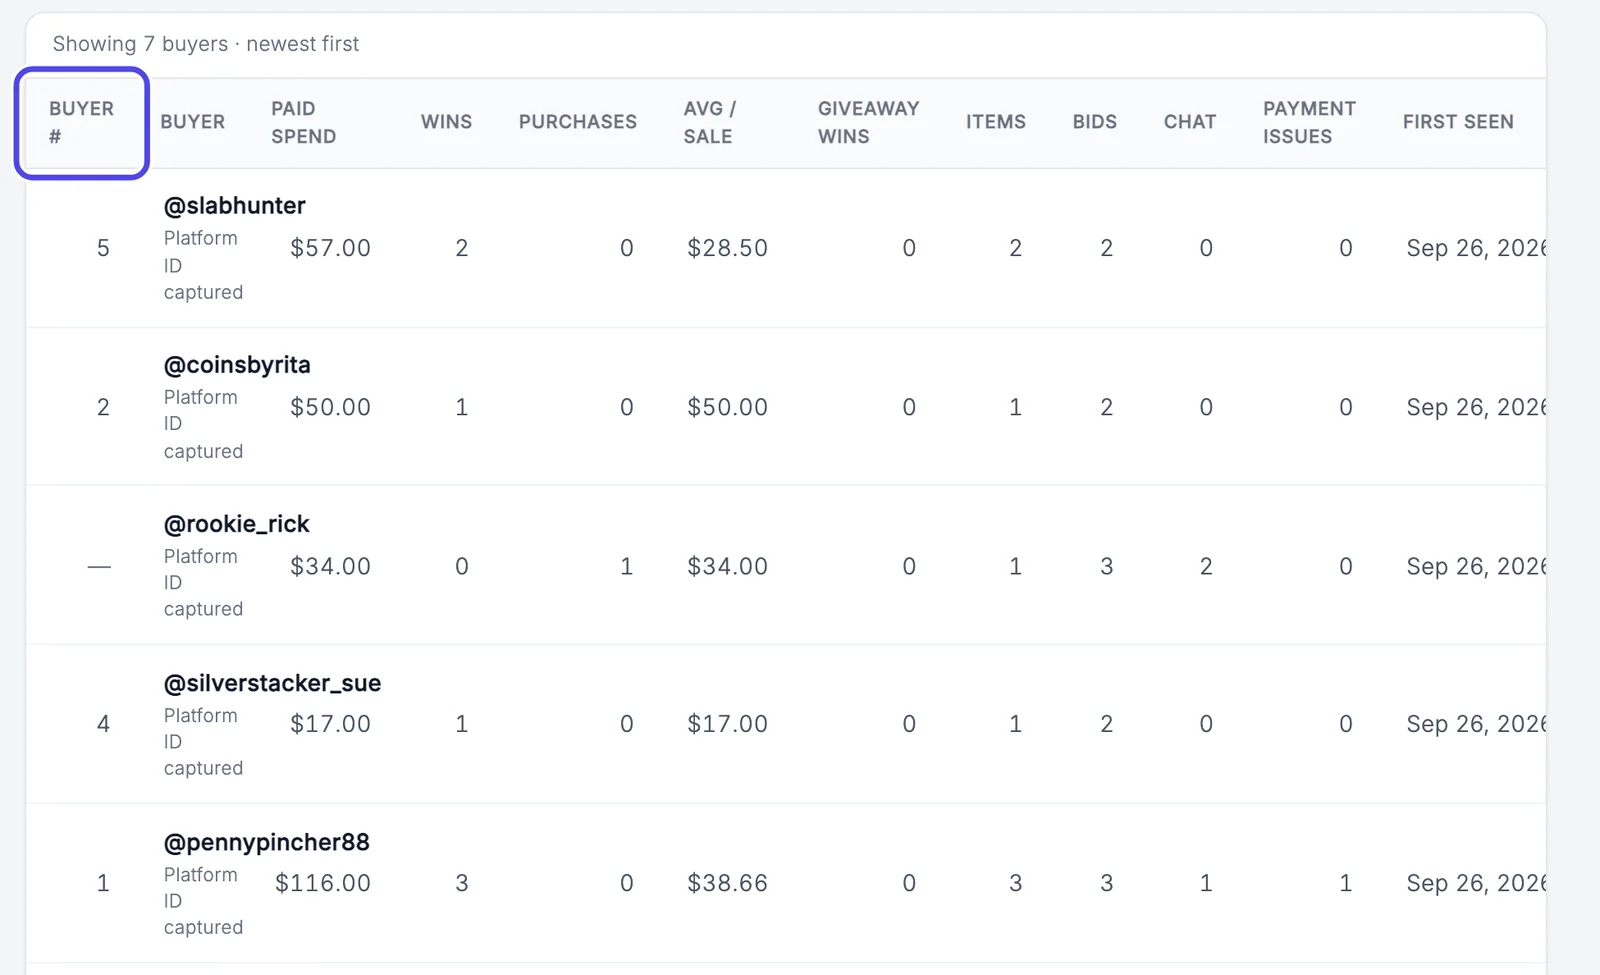1600x975 pixels.
Task: Sort by PAYMENT ISSUES header
Action: 1309,122
